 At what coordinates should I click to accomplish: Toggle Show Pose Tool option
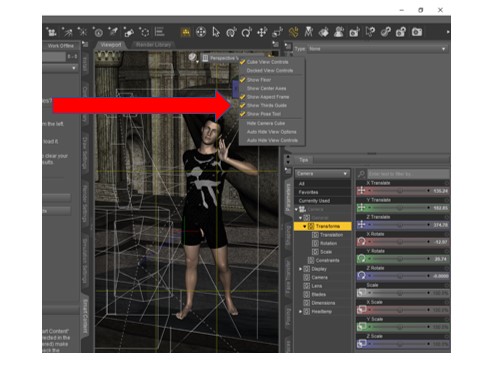point(264,114)
